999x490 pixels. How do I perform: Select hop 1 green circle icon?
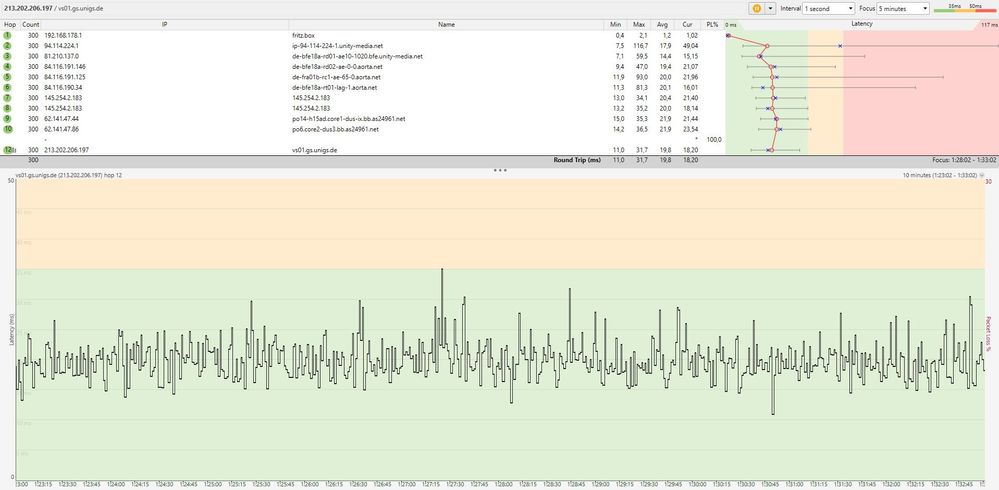[x=6, y=35]
